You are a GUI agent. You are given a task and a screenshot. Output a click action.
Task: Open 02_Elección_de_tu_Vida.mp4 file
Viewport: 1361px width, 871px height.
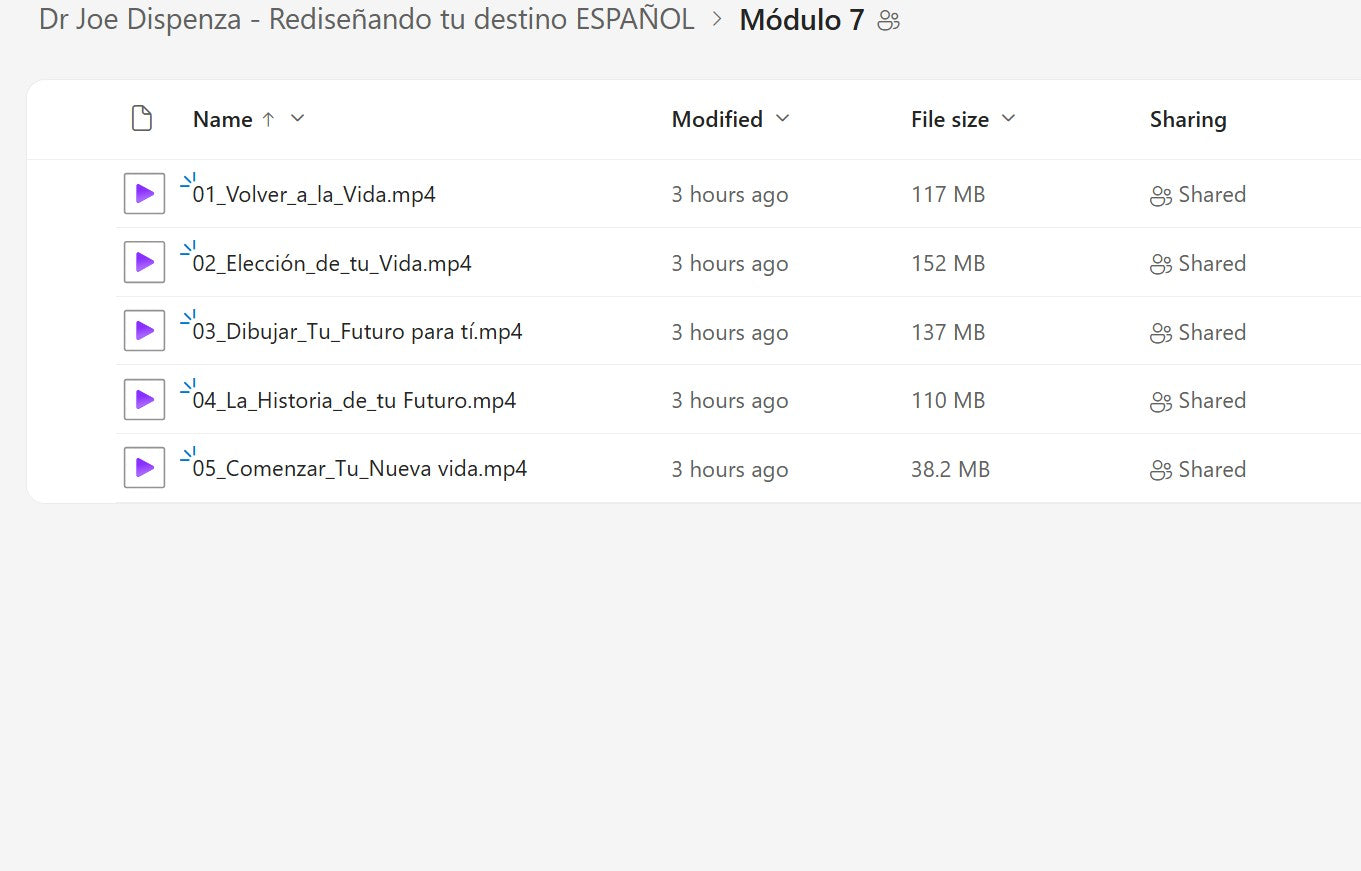332,264
